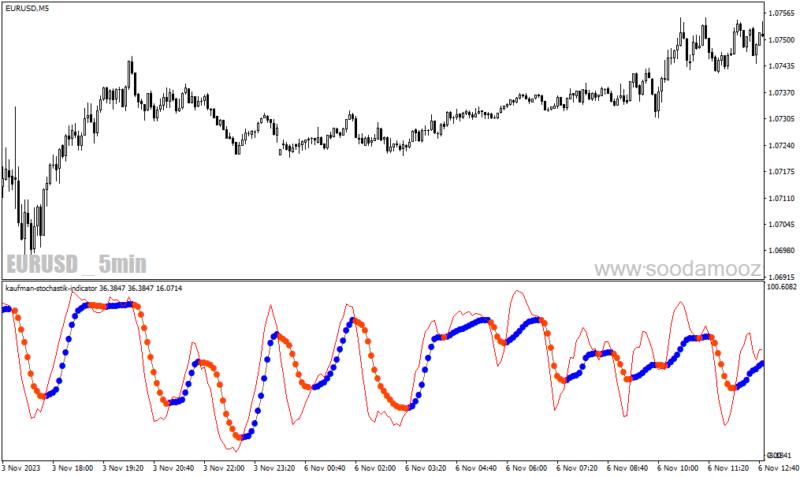Select the 6 Nov 06:00 time label
800x477 pixels.
[527, 468]
